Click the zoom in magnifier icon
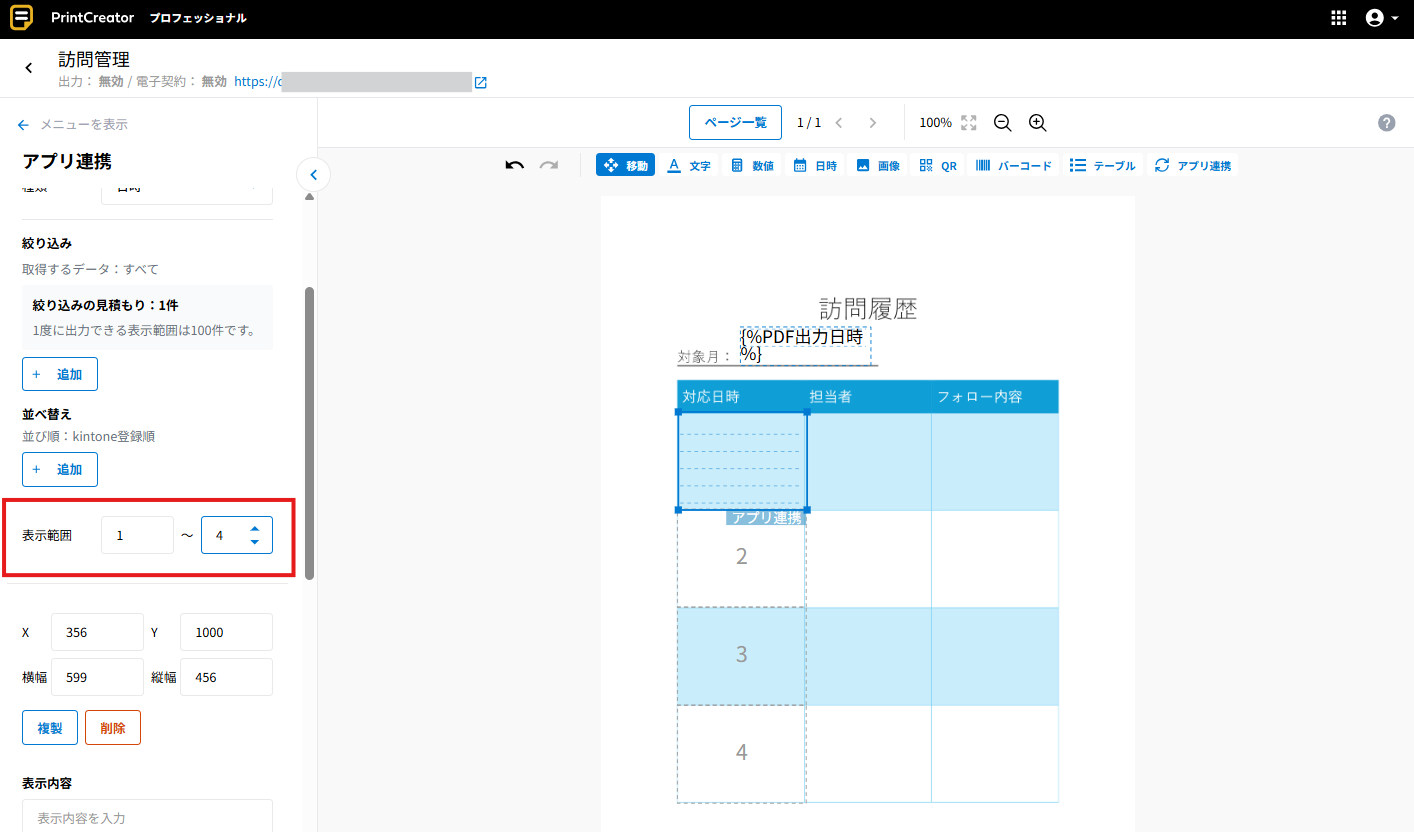Image resolution: width=1414 pixels, height=832 pixels. coord(1037,122)
